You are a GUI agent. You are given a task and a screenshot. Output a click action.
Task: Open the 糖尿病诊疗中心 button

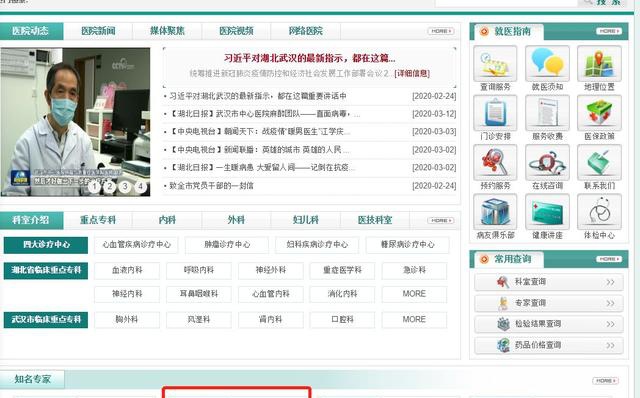407,245
